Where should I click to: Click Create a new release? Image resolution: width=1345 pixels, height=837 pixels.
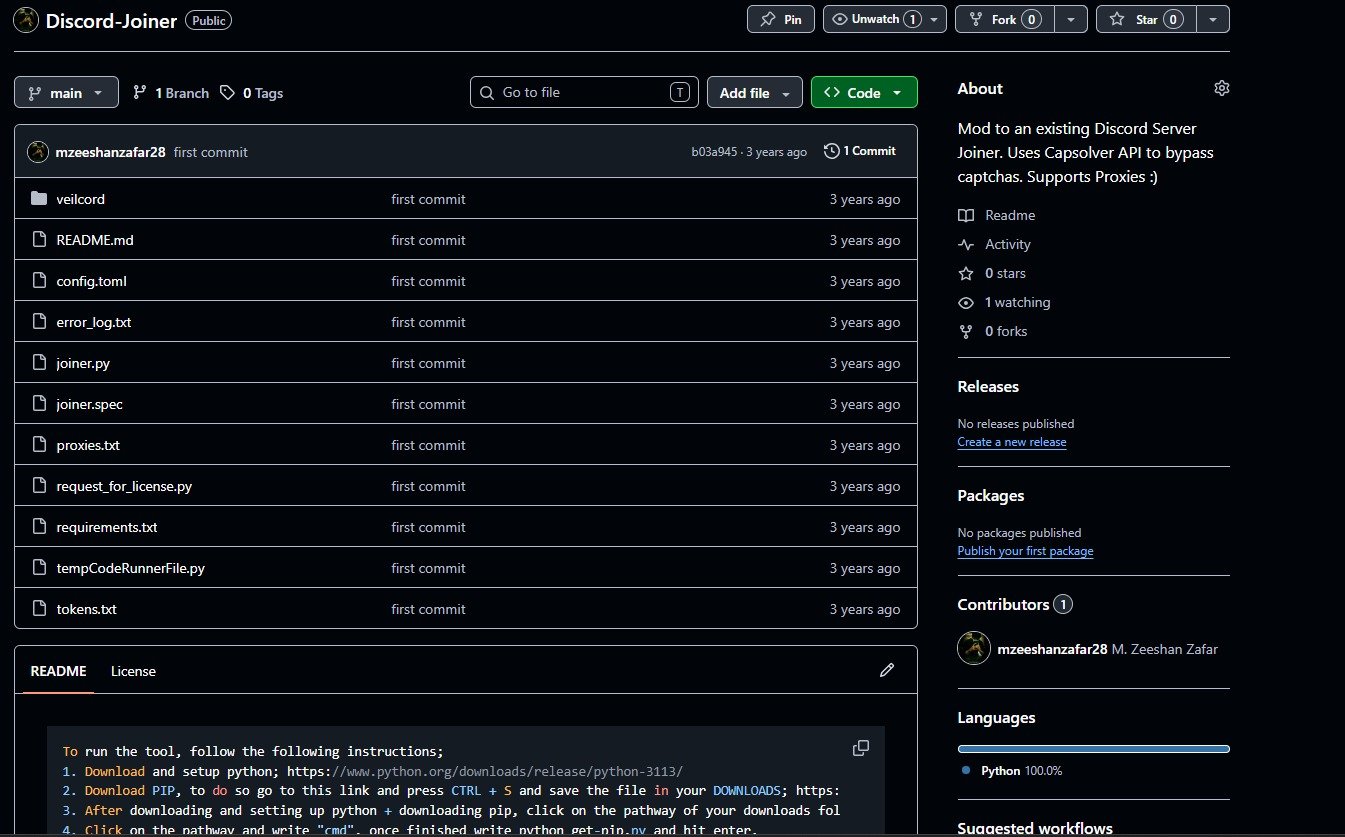tap(1012, 442)
